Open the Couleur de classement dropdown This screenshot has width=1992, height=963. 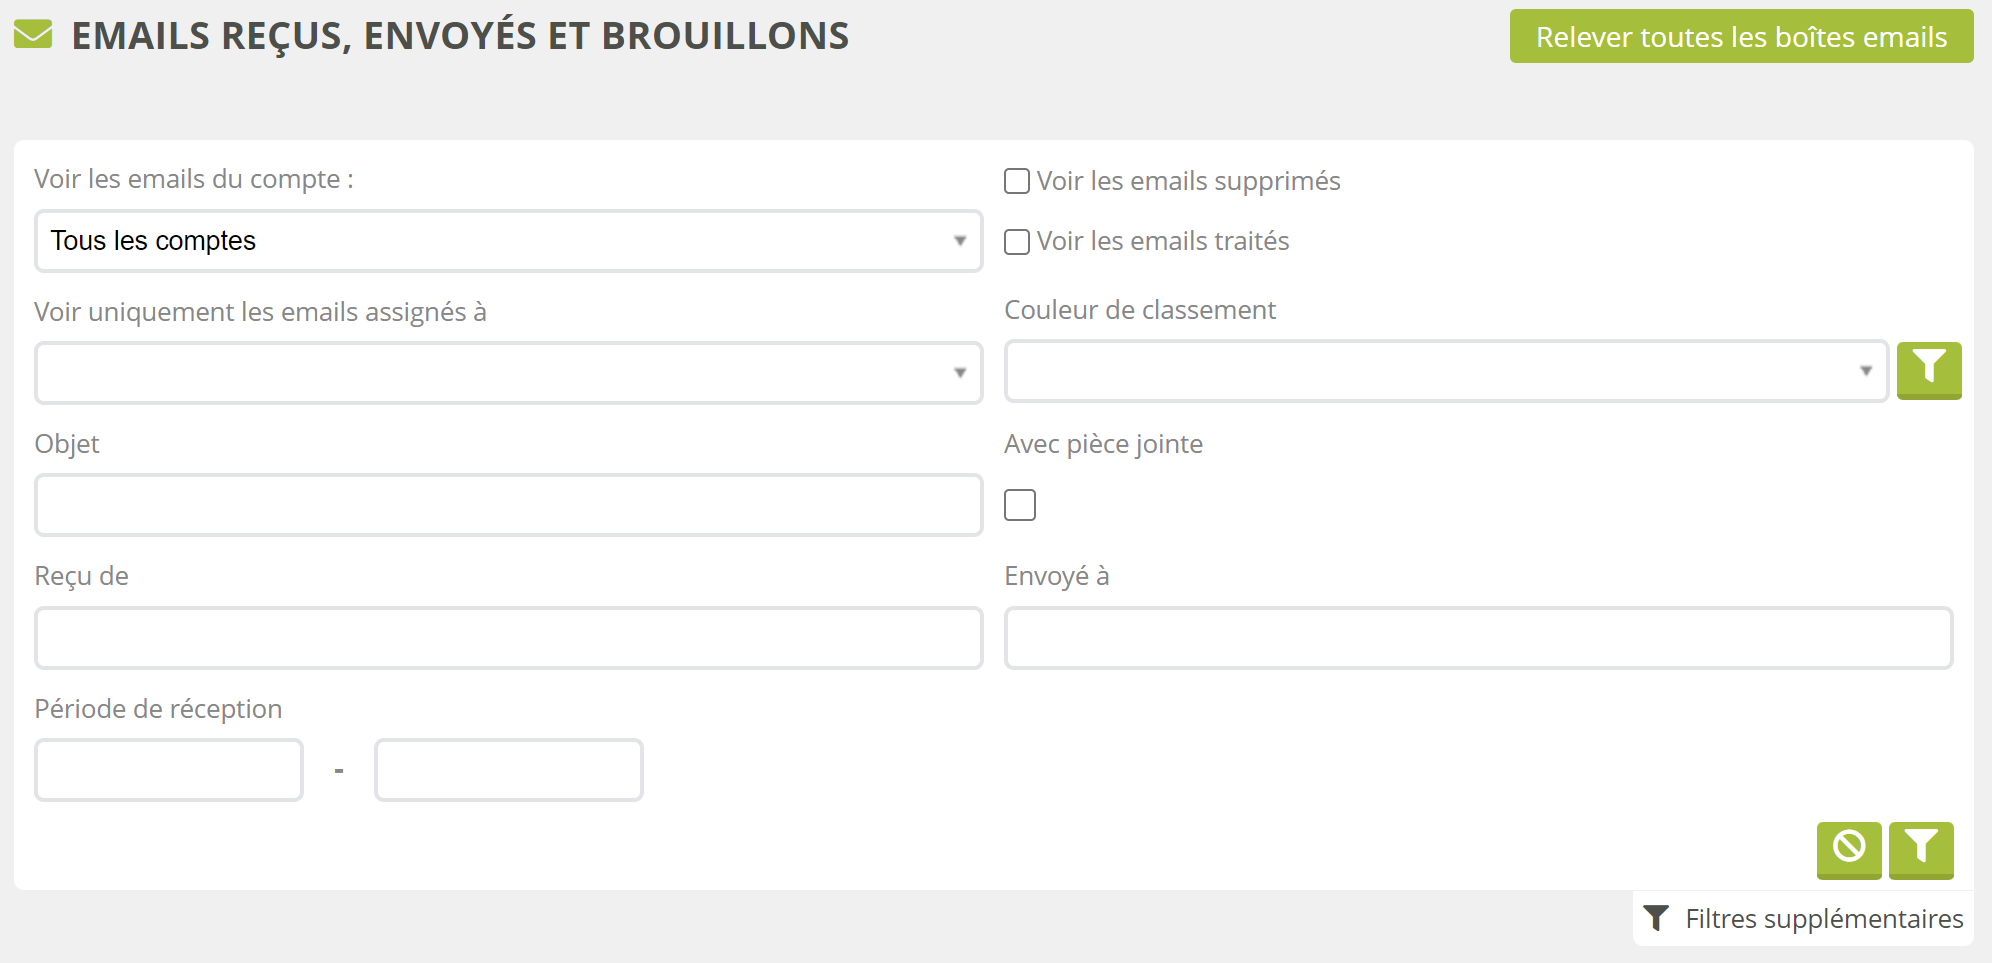pos(1445,371)
